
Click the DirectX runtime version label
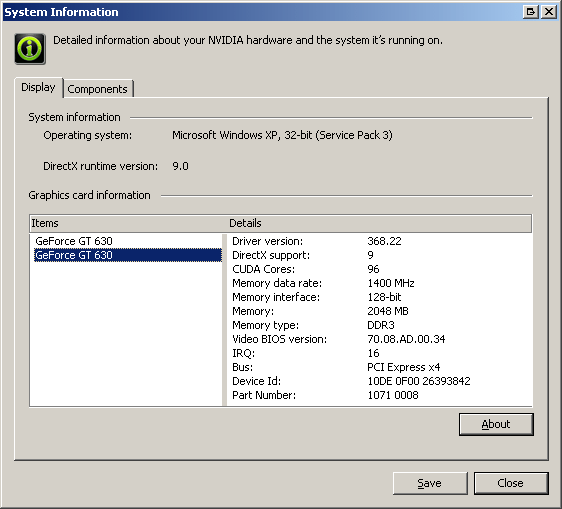tap(100, 166)
